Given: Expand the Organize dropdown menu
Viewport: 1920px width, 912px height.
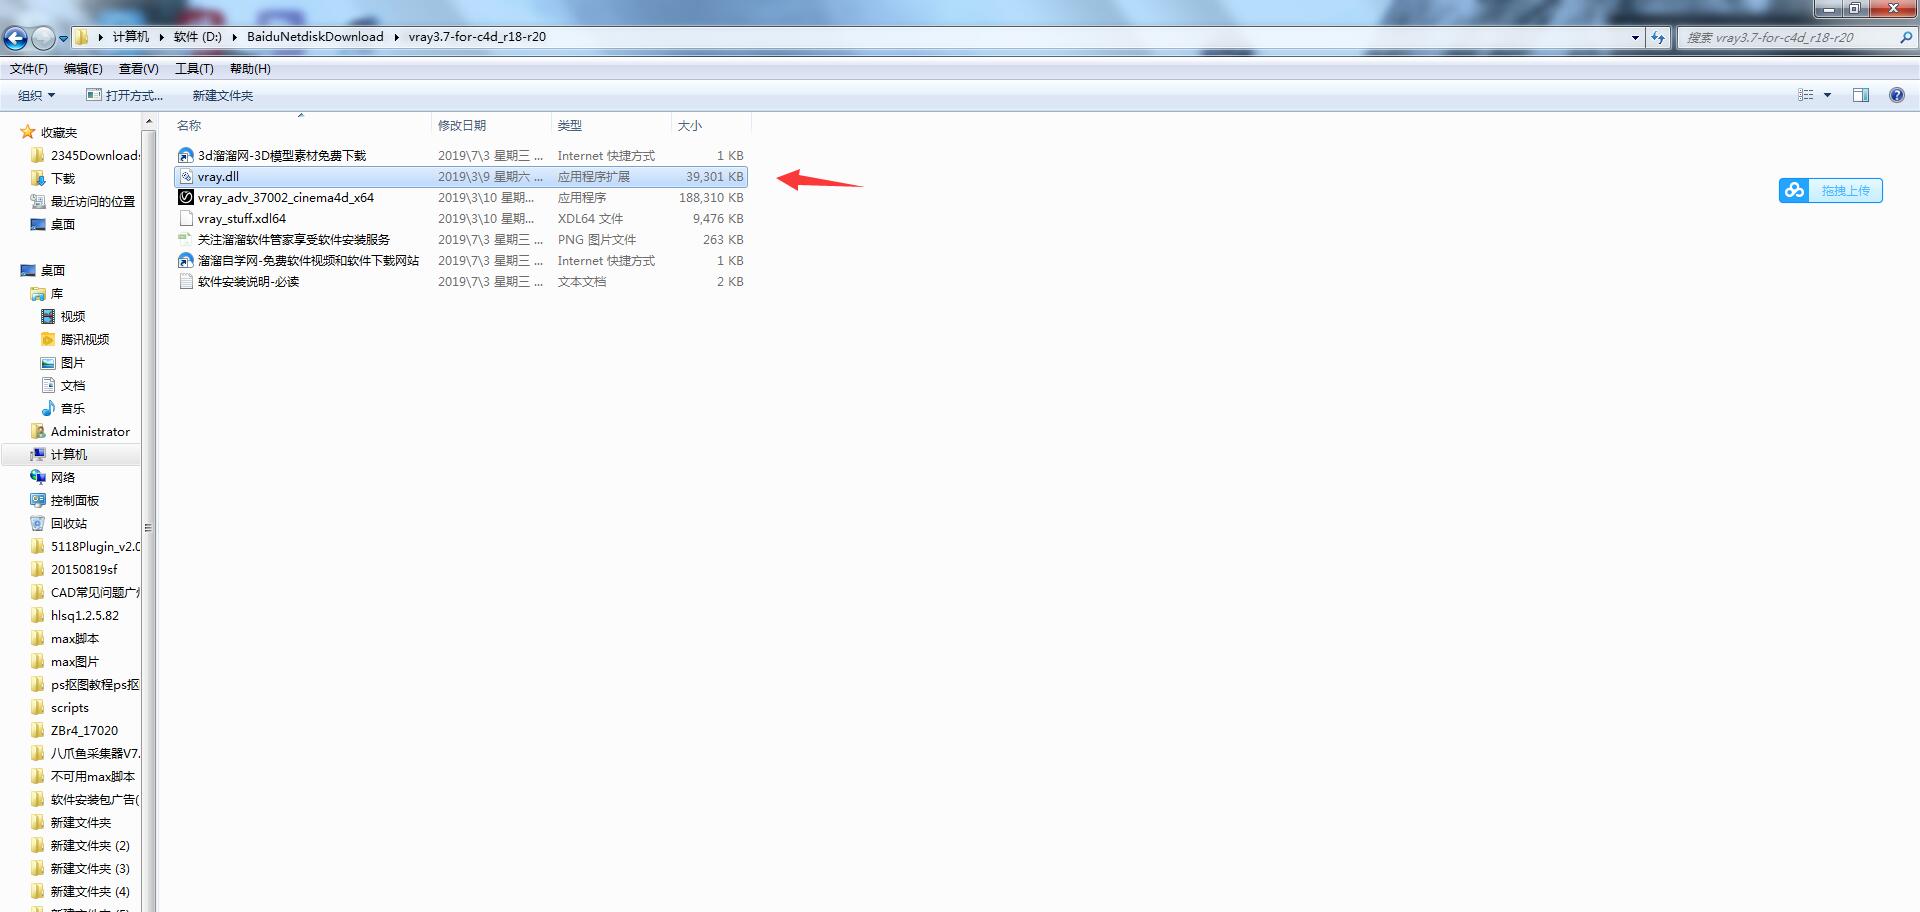Looking at the screenshot, I should click(36, 95).
